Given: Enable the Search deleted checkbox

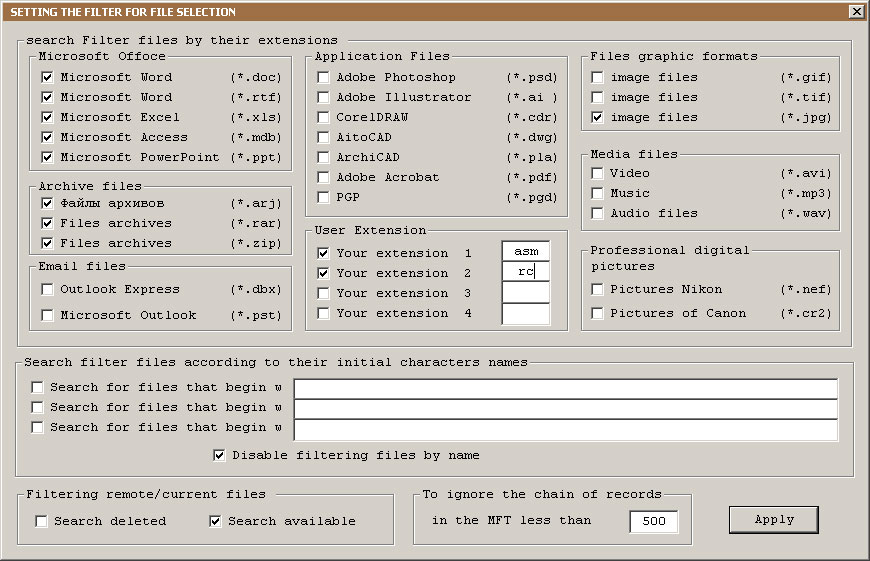Looking at the screenshot, I should click(x=41, y=521).
